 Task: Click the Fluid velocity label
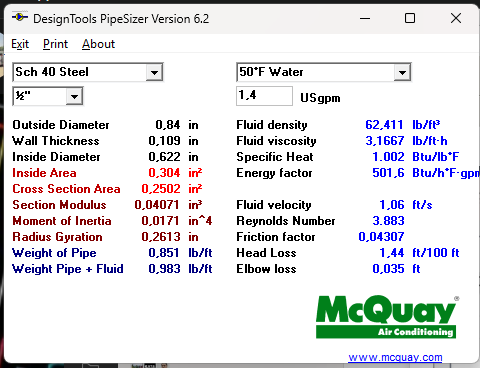point(274,205)
